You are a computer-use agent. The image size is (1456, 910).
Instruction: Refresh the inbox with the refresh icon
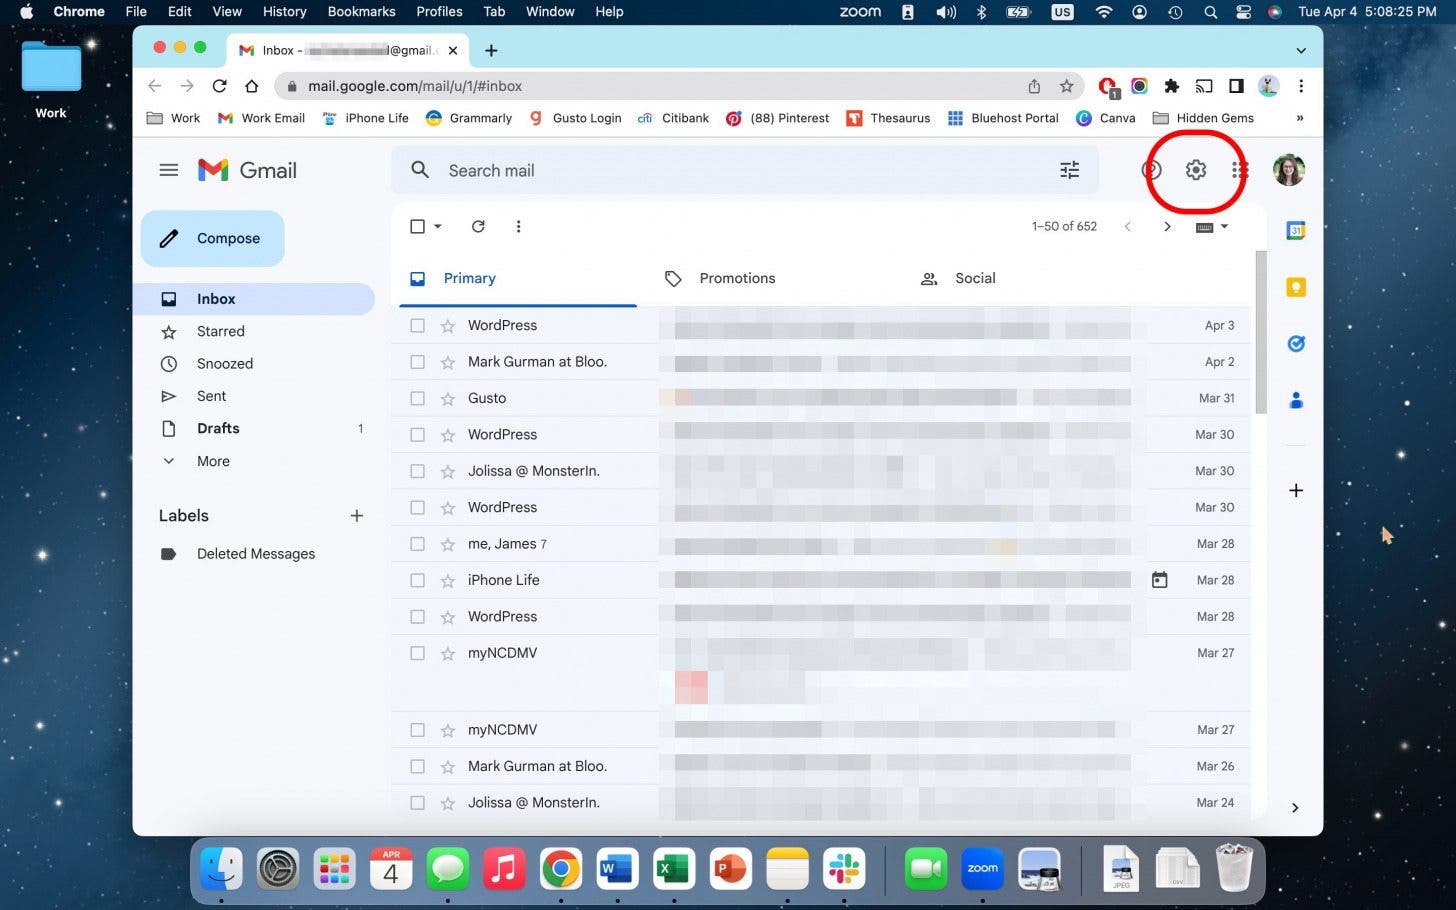(x=478, y=226)
